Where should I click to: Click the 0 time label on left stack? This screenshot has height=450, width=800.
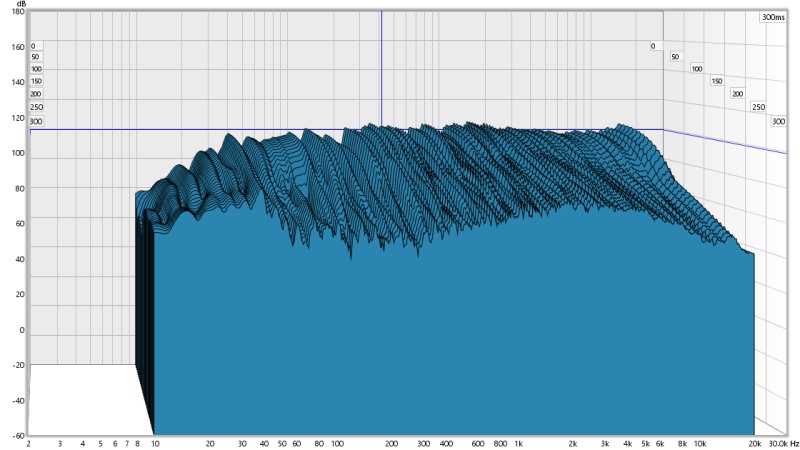coord(33,46)
